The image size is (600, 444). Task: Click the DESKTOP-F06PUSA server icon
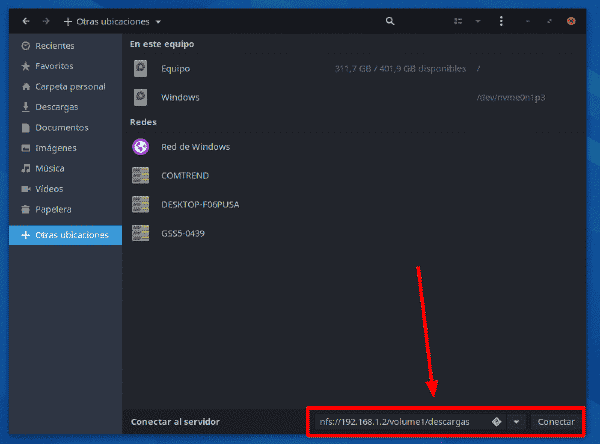coord(140,204)
